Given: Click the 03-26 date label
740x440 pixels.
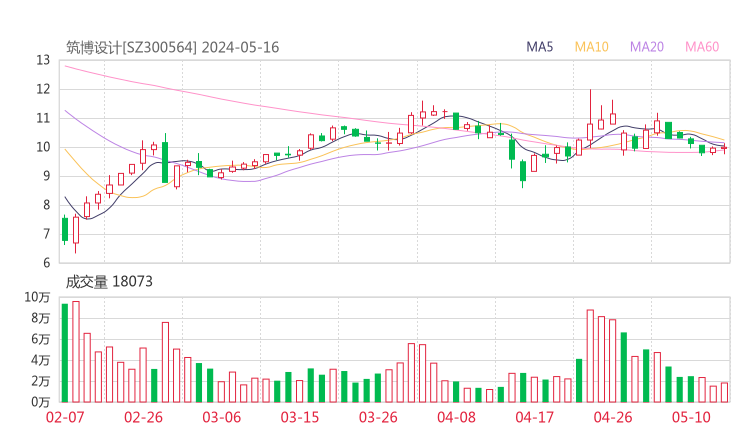Looking at the screenshot, I should click(378, 417).
